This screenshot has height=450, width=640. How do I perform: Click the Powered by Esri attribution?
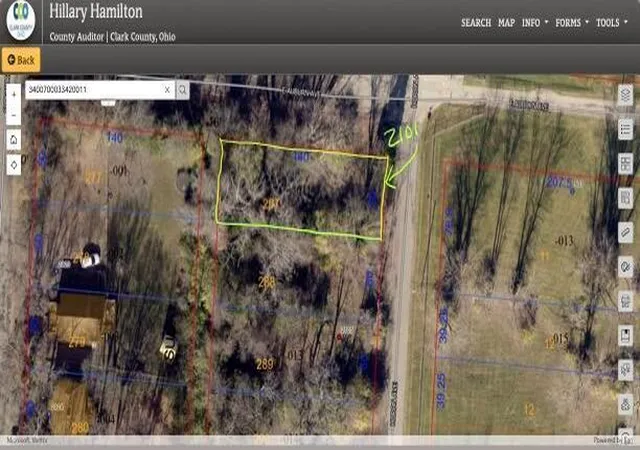point(613,440)
